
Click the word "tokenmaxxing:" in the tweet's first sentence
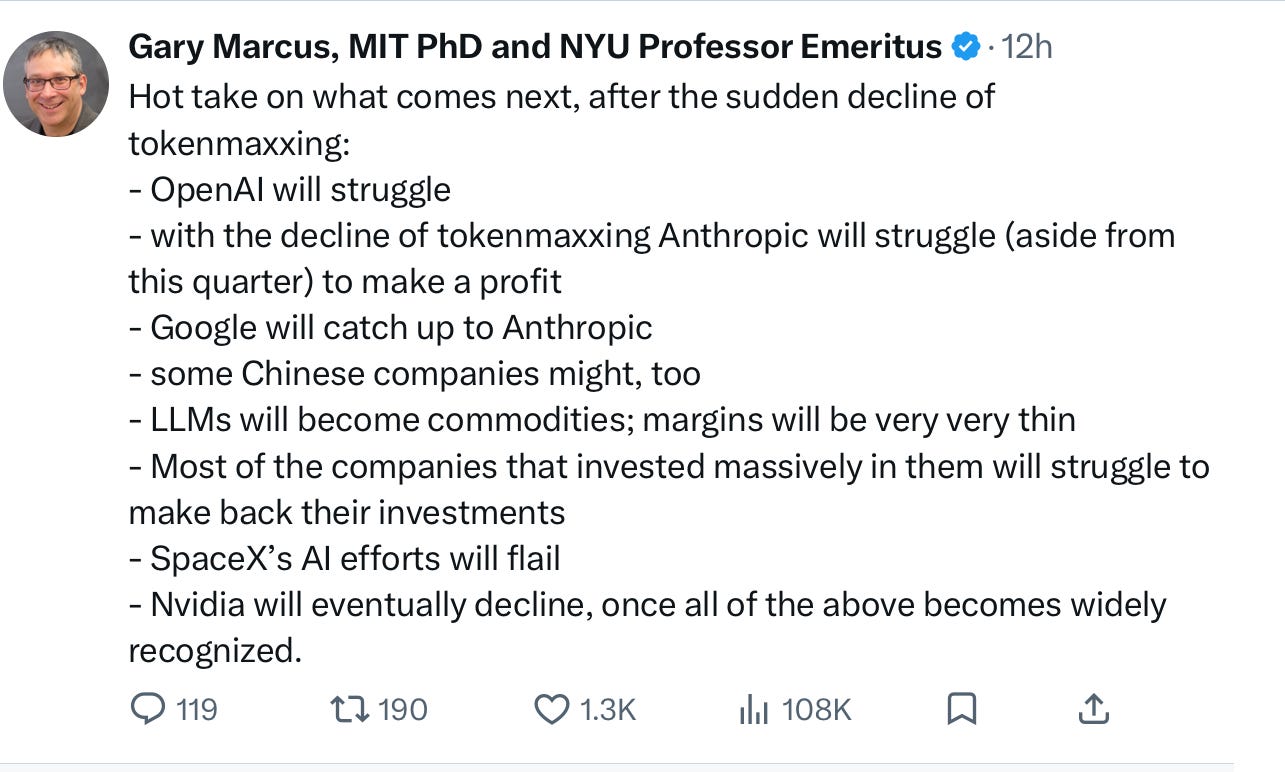pyautogui.click(x=240, y=144)
